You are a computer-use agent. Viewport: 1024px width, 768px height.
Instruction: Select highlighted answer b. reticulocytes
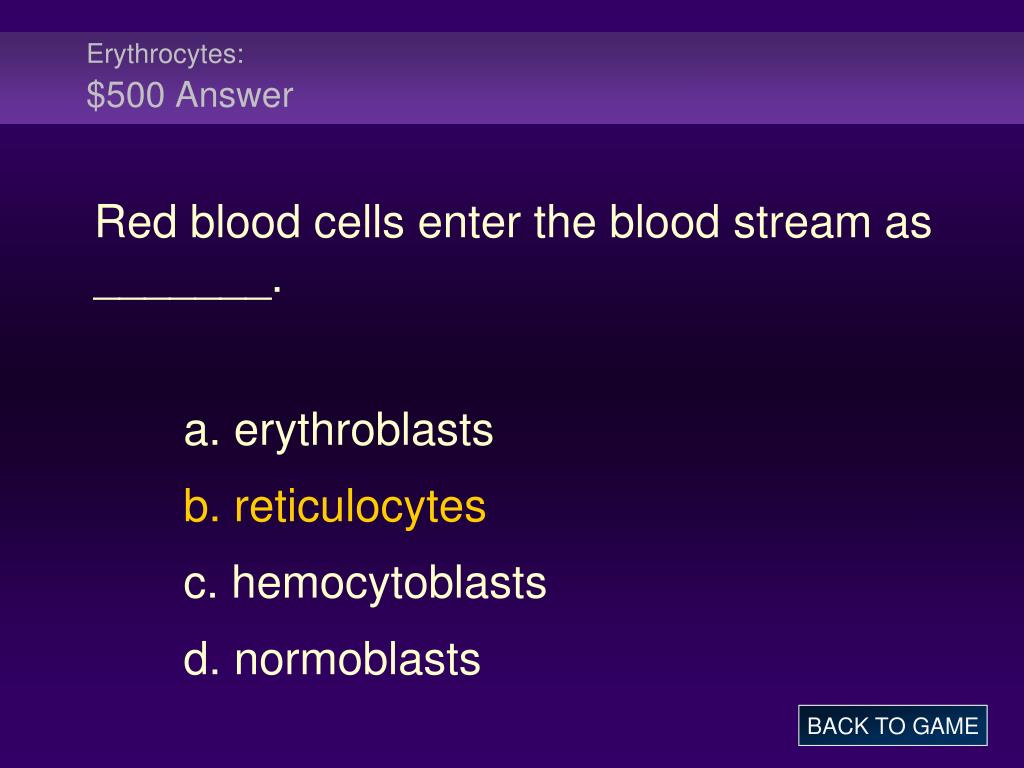[335, 507]
